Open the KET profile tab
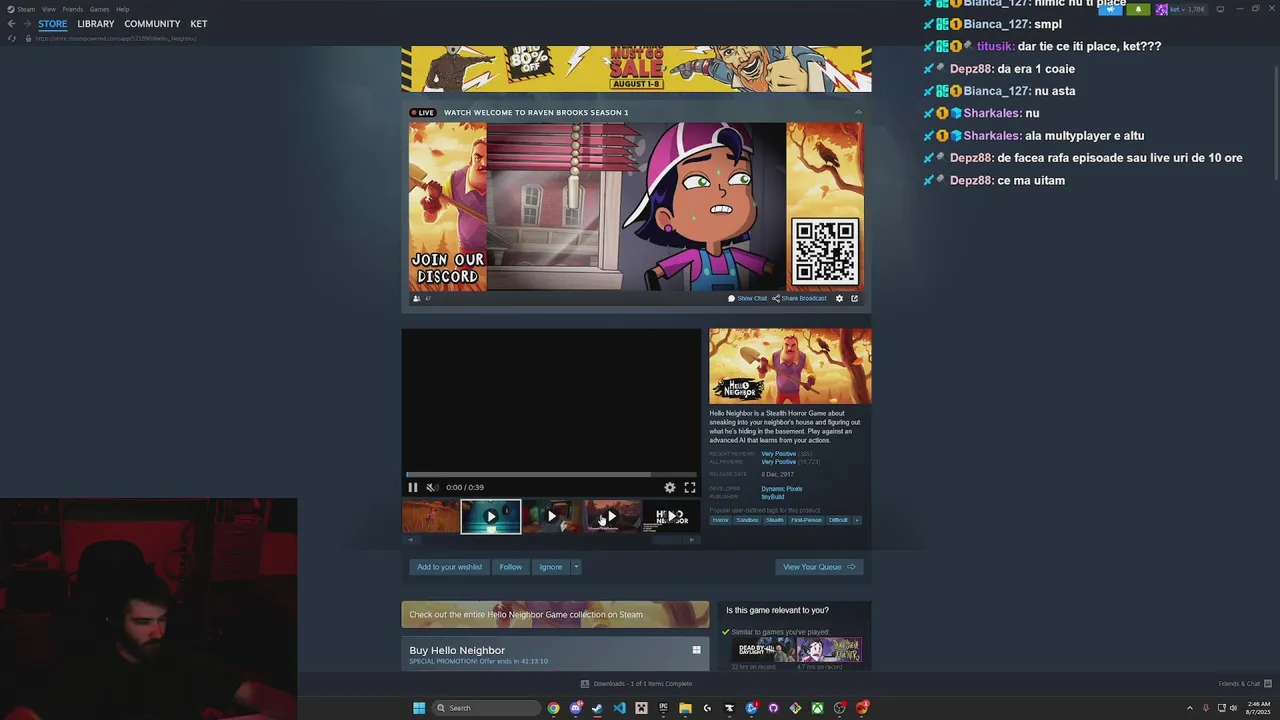The width and height of the screenshot is (1280, 720). tap(199, 24)
